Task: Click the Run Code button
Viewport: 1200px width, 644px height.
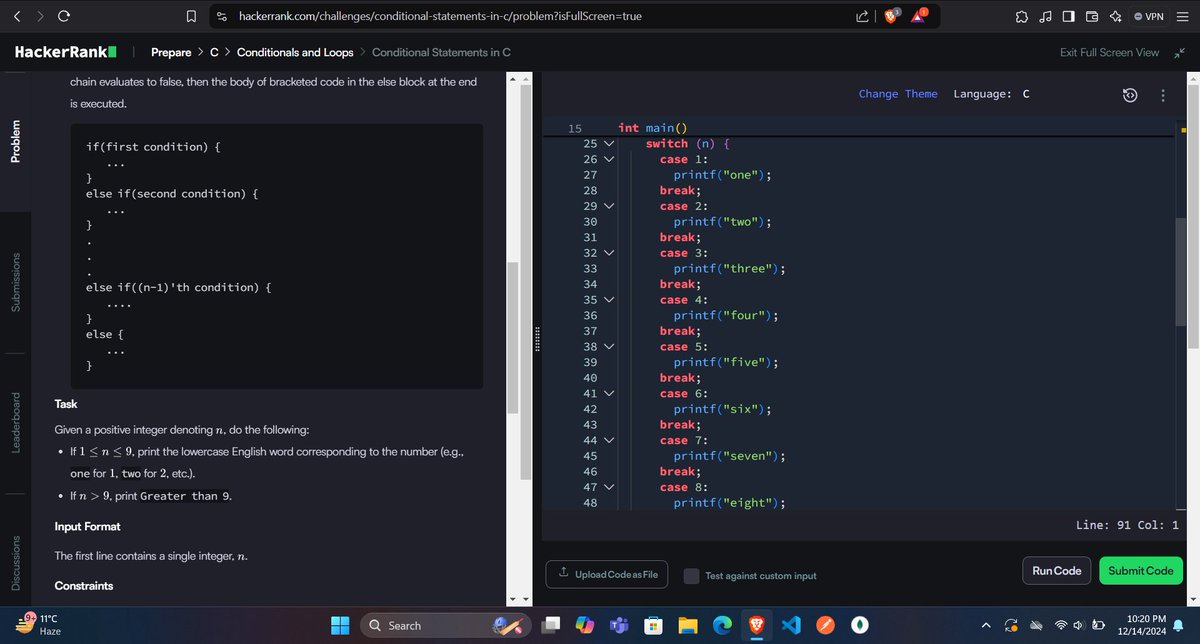Action: (1056, 571)
